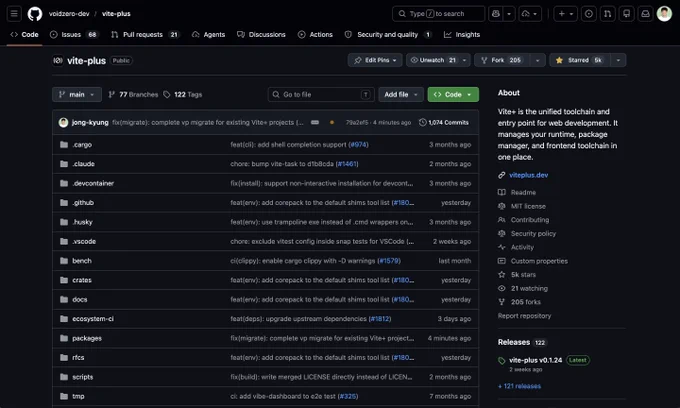Check the orange commit status dot
The height and width of the screenshot is (408, 680).
(x=332, y=123)
